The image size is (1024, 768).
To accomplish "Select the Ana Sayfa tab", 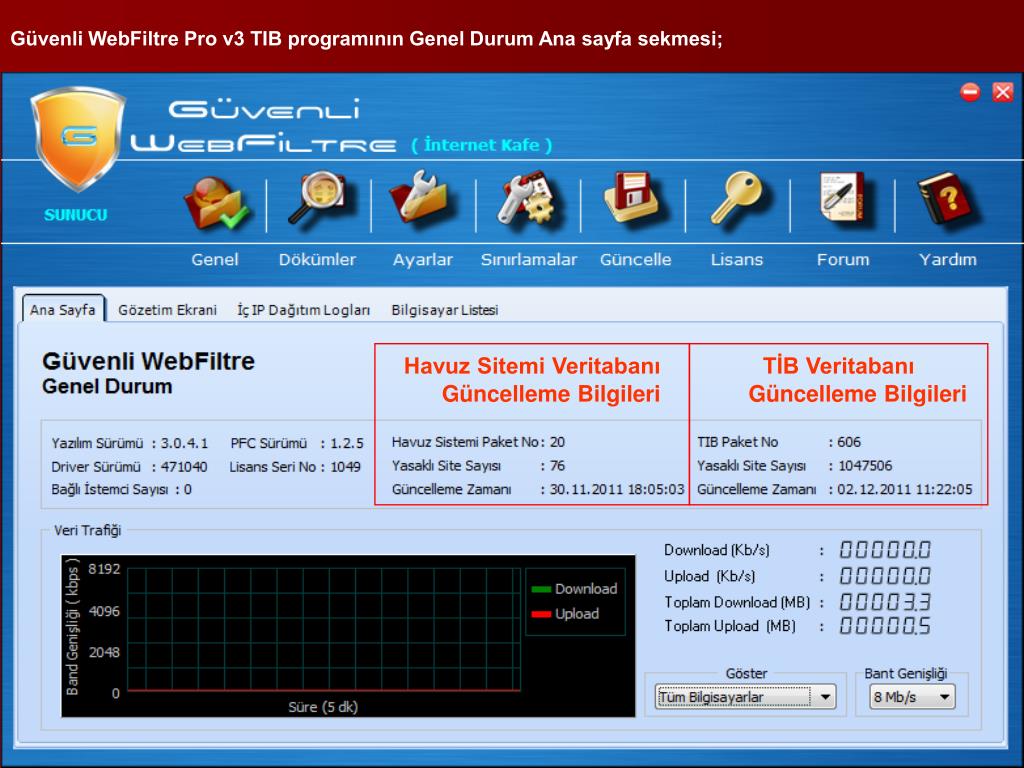I will (63, 310).
